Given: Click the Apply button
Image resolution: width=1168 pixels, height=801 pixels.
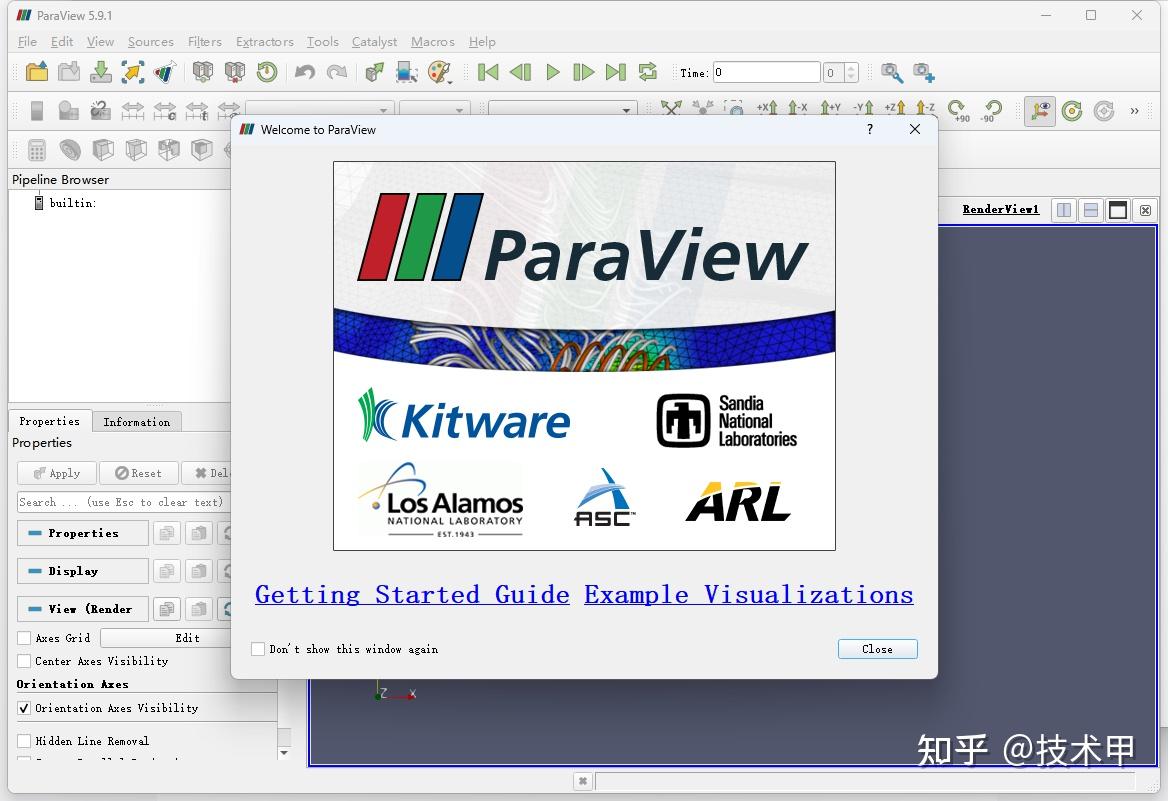Looking at the screenshot, I should [57, 473].
